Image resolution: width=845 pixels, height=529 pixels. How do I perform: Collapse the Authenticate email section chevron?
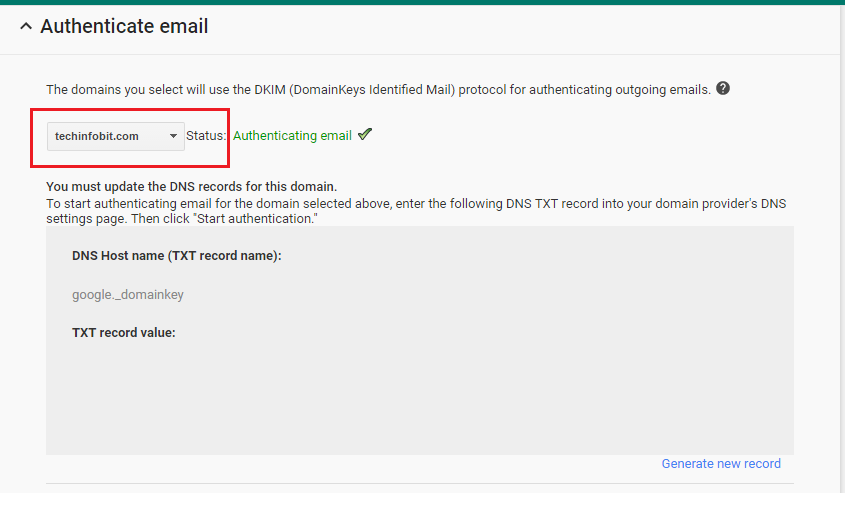tap(26, 27)
